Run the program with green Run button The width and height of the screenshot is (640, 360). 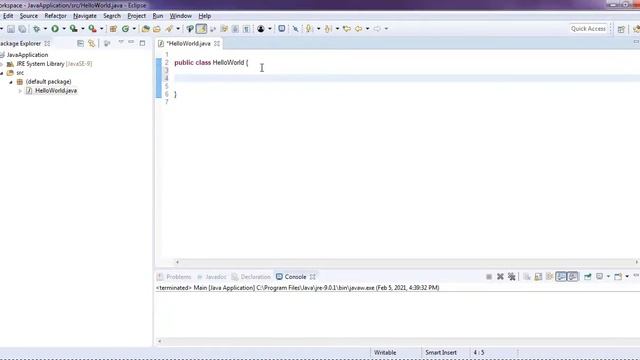click(x=55, y=29)
